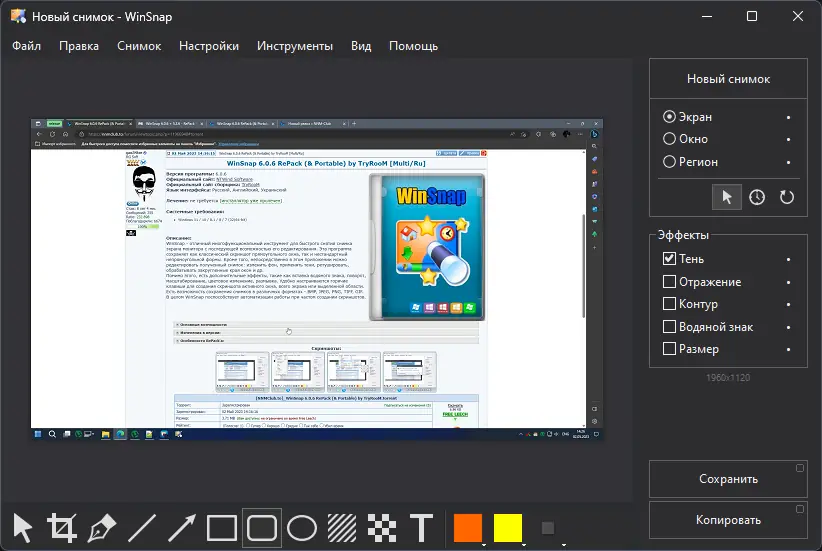Select the pointer selection tool in bottom toolbar
Image resolution: width=822 pixels, height=551 pixels.
[x=22, y=528]
